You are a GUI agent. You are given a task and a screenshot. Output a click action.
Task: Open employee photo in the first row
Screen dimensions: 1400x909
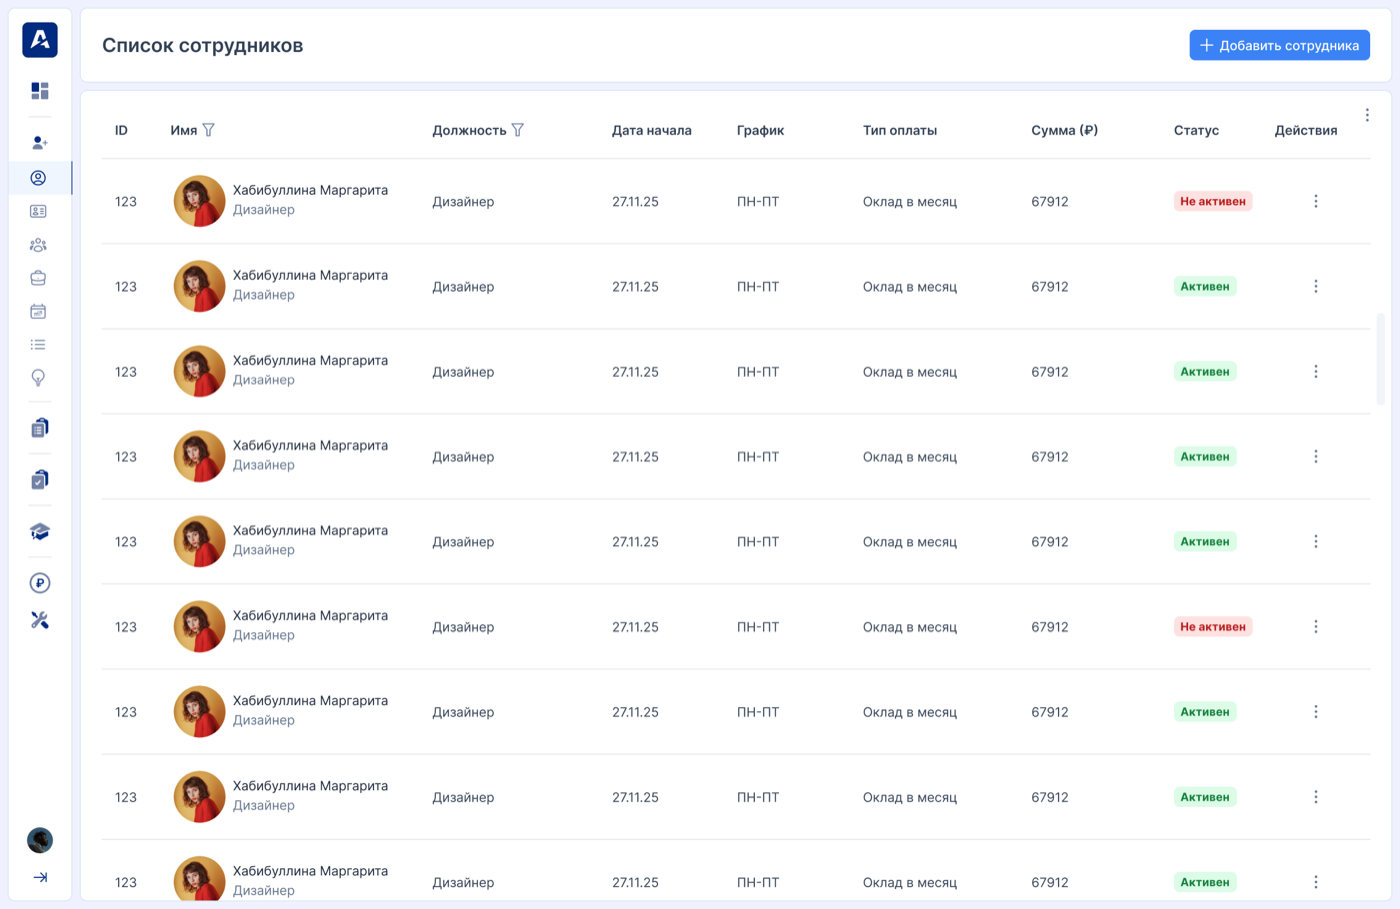(199, 201)
